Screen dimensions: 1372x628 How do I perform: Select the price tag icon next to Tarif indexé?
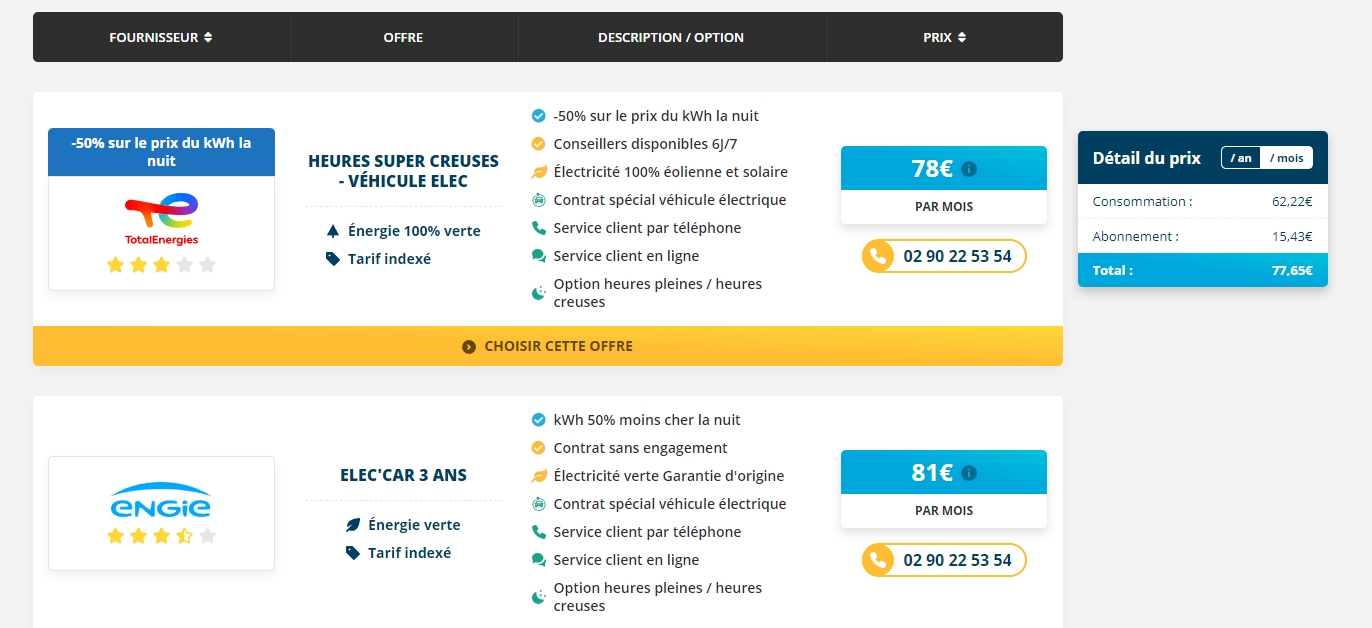pyautogui.click(x=334, y=258)
